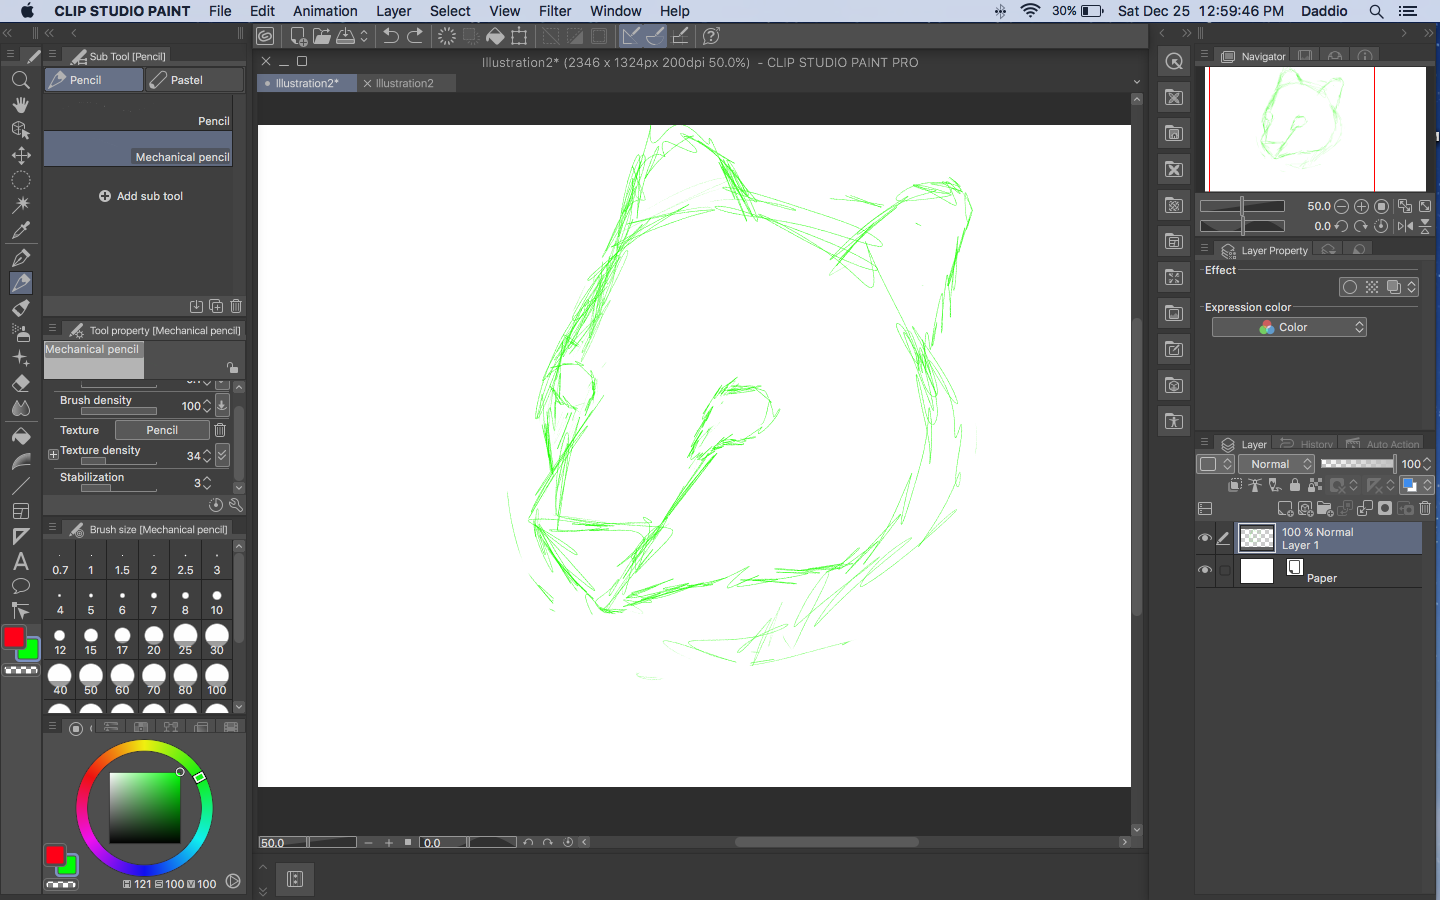The height and width of the screenshot is (900, 1440).
Task: Open the Filter menu
Action: 555,11
